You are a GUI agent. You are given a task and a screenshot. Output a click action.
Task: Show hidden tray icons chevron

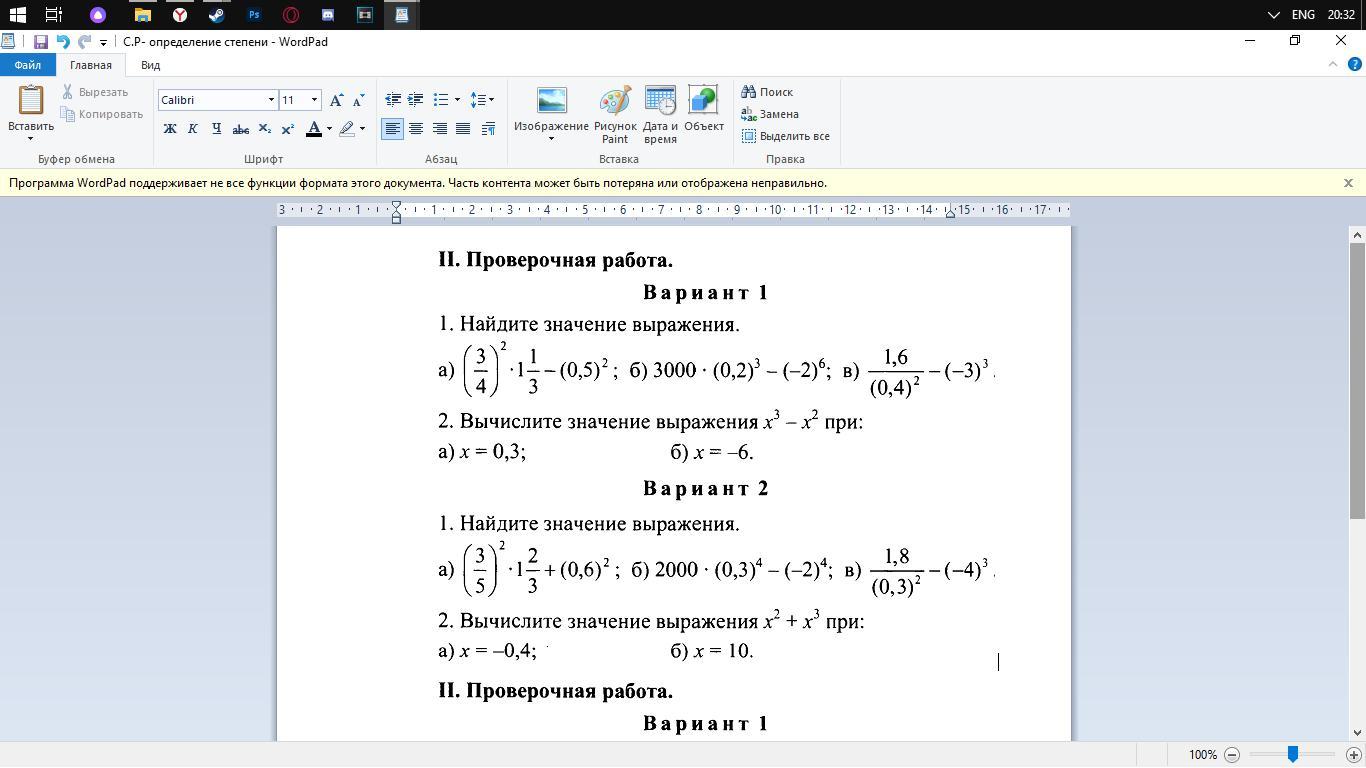pyautogui.click(x=1273, y=15)
